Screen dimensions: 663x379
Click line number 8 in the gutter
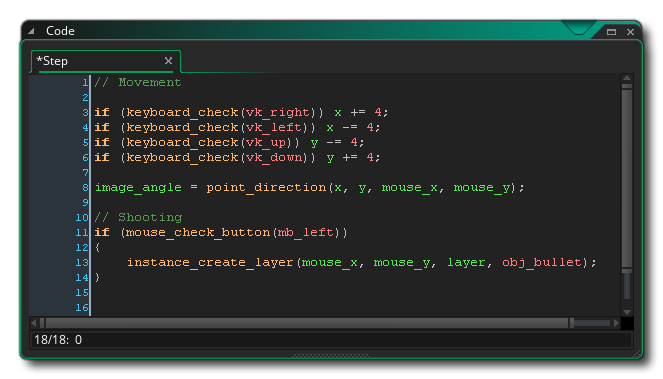[85, 187]
